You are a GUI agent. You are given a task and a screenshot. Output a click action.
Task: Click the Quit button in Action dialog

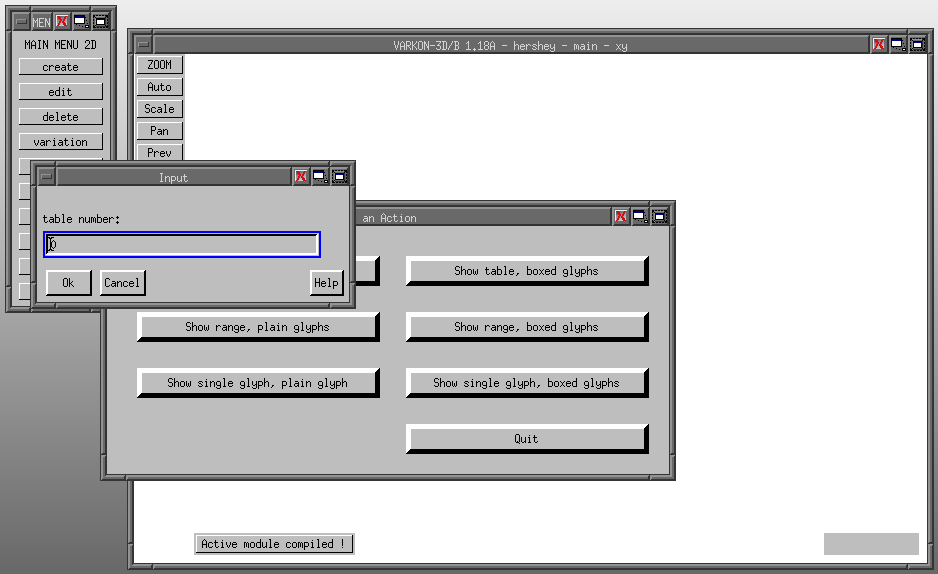(x=526, y=439)
